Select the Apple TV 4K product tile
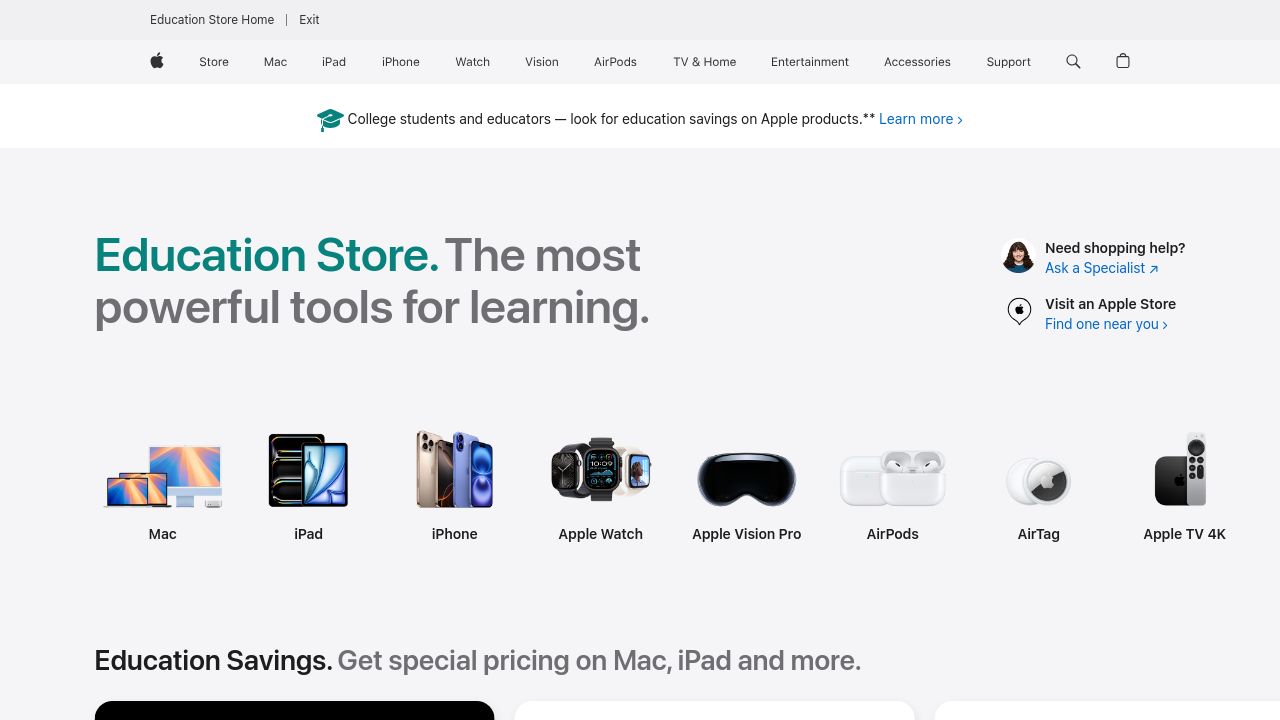The width and height of the screenshot is (1280, 720). tap(1185, 488)
